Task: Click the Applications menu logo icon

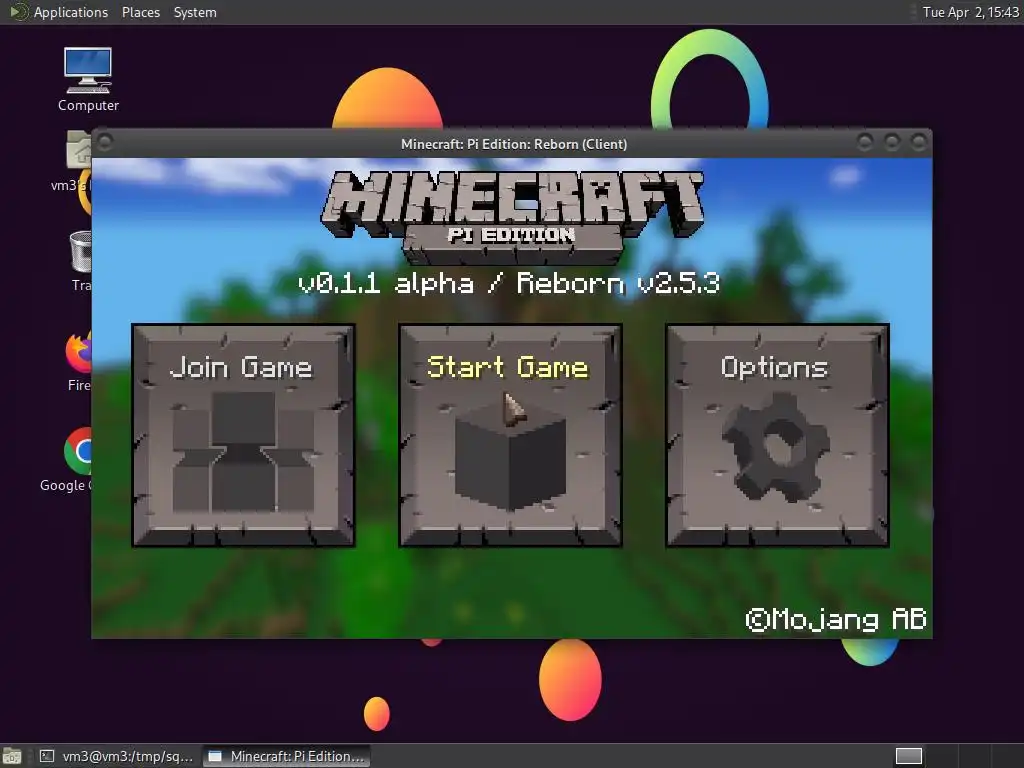Action: pos(18,12)
